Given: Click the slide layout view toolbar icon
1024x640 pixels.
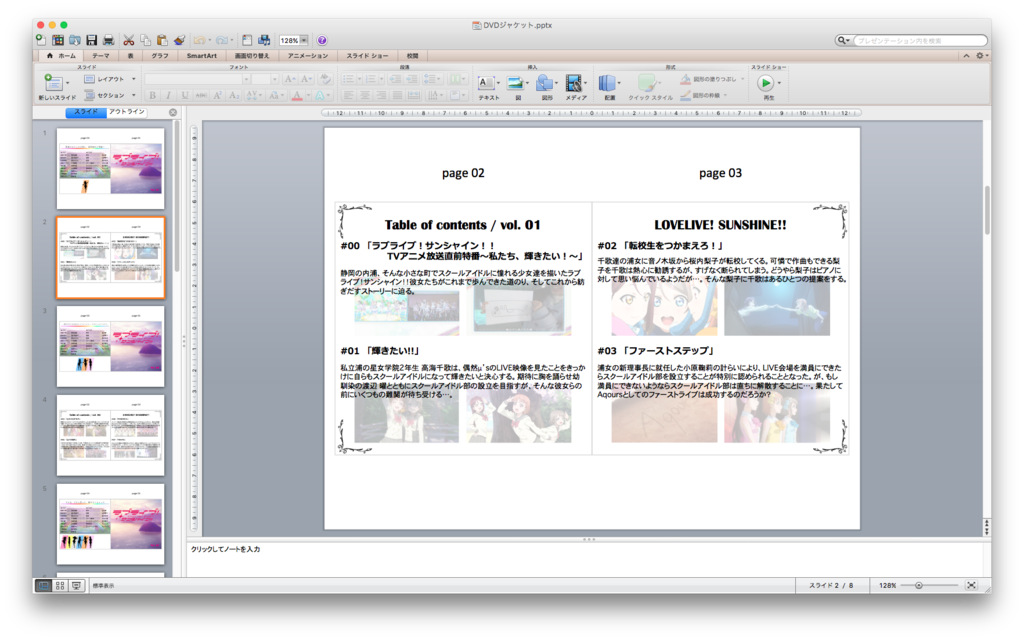Looking at the screenshot, I should tap(247, 40).
